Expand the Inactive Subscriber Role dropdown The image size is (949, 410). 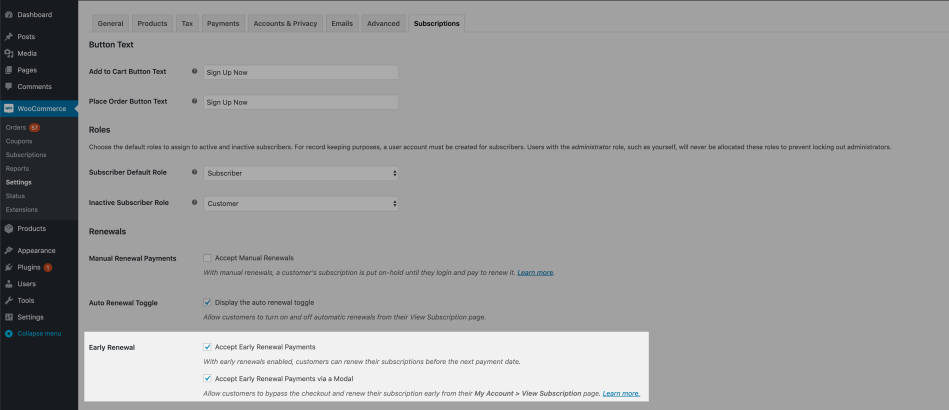pyautogui.click(x=300, y=204)
